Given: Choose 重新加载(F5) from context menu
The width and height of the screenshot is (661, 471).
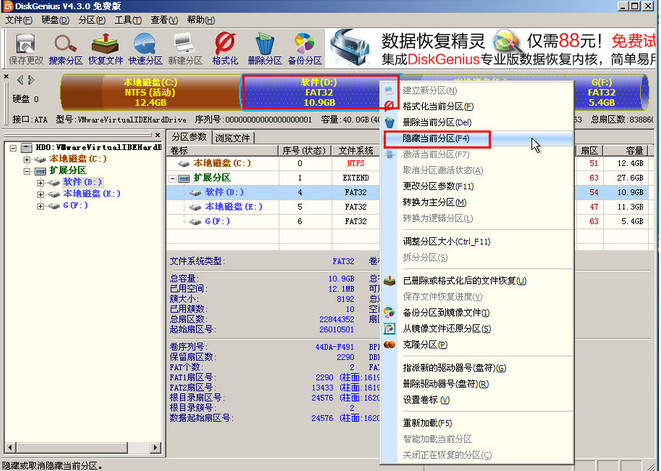Looking at the screenshot, I should pos(476,423).
